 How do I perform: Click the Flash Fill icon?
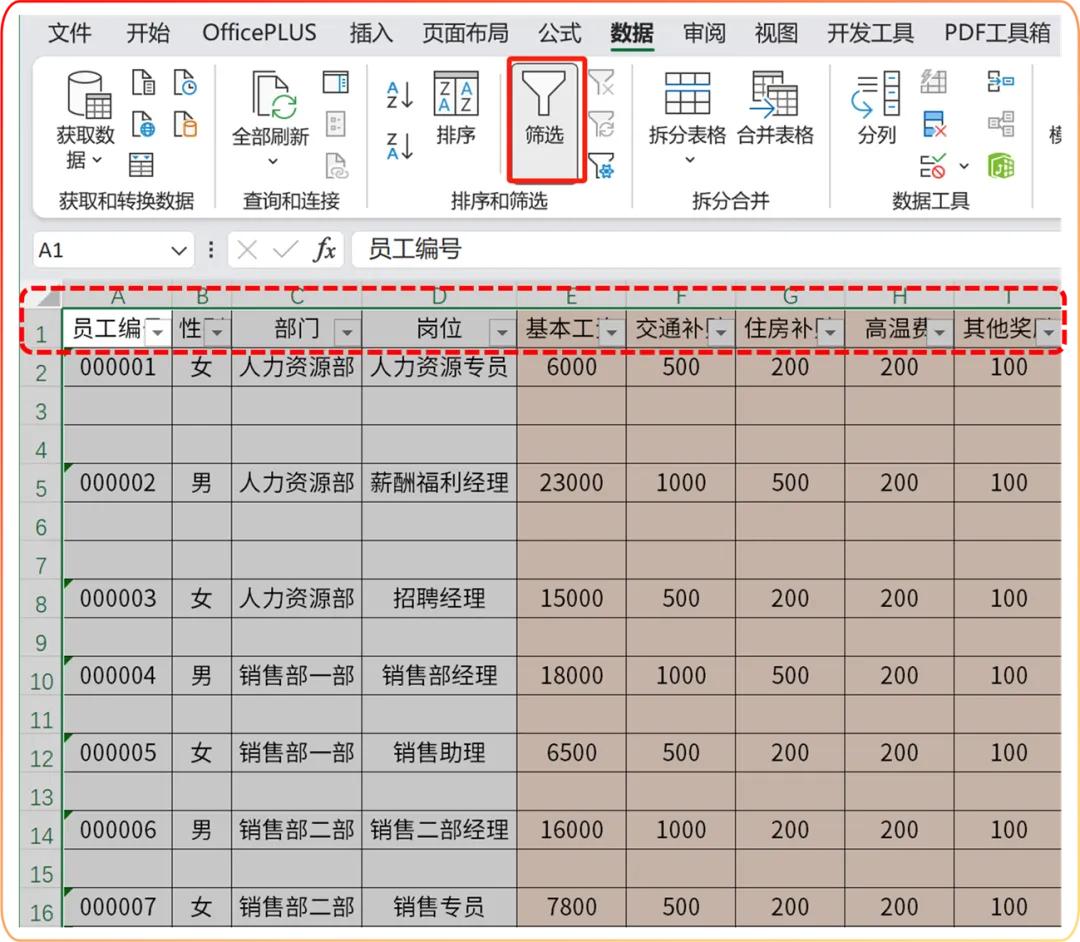(x=933, y=82)
